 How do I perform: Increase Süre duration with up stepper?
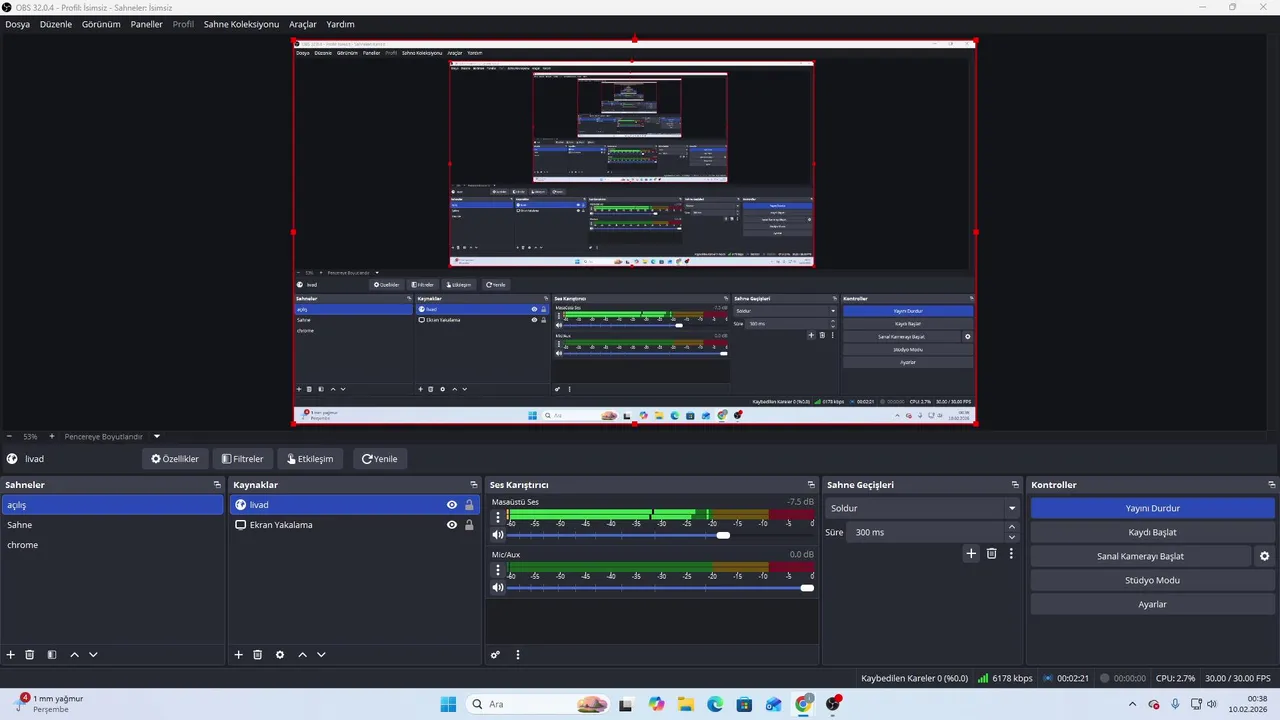1012,527
